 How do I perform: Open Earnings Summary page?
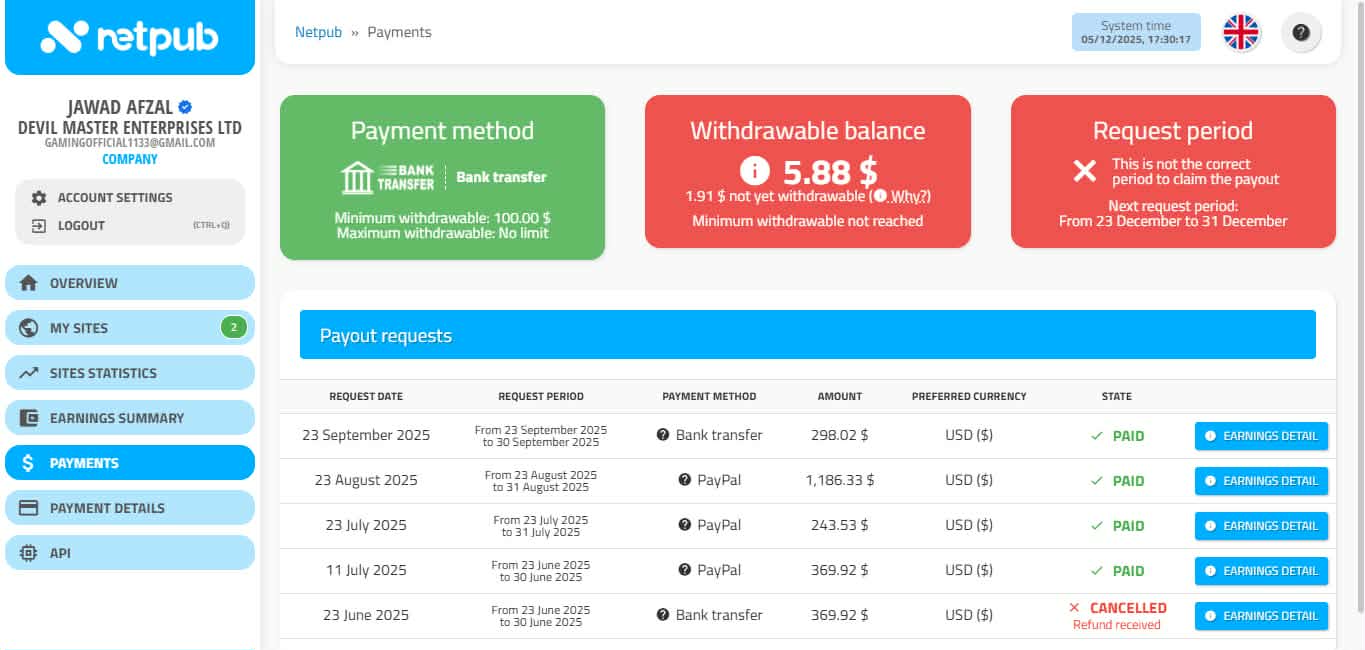click(x=130, y=418)
